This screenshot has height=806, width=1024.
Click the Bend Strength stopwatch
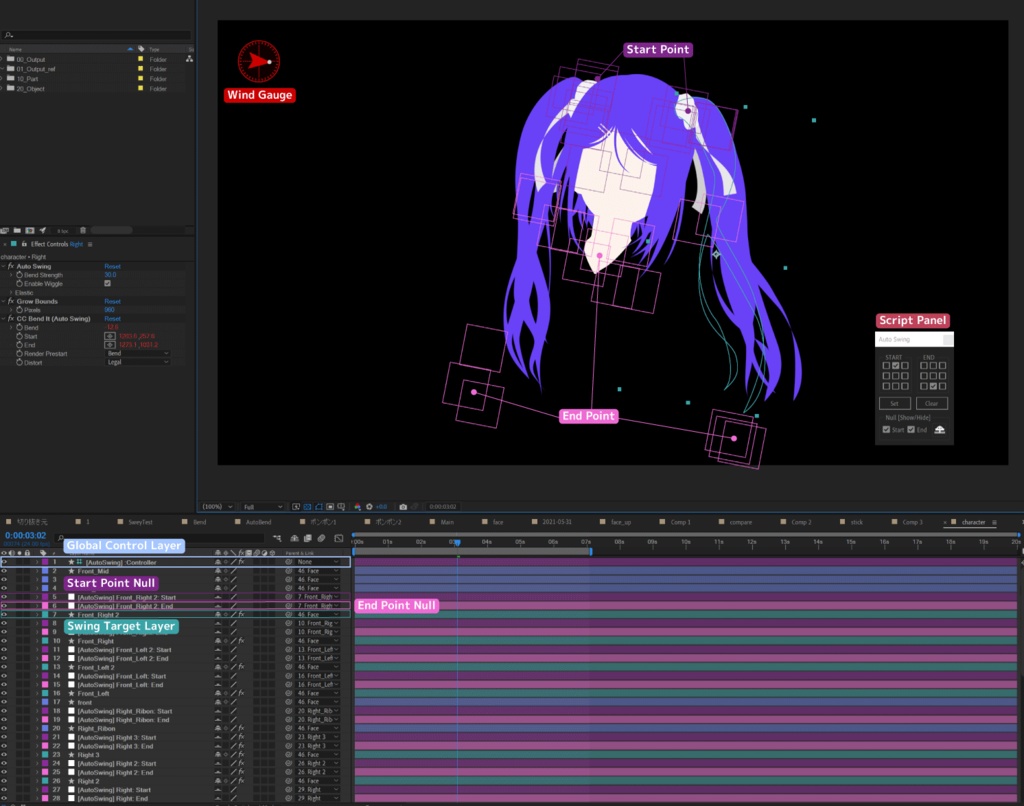pos(20,275)
